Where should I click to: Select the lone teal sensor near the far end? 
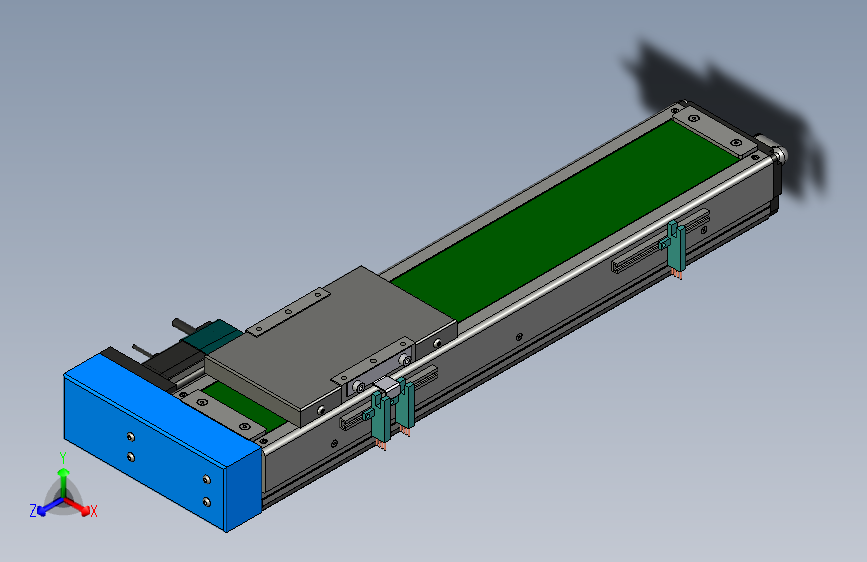point(676,247)
